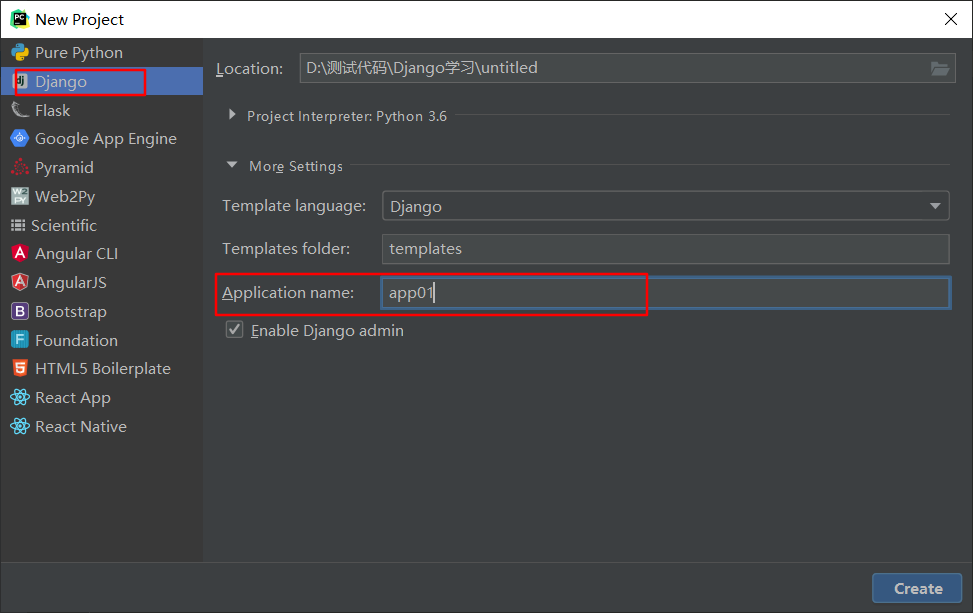Toggle Enable Django admin checkbox
This screenshot has width=973, height=613.
(234, 329)
